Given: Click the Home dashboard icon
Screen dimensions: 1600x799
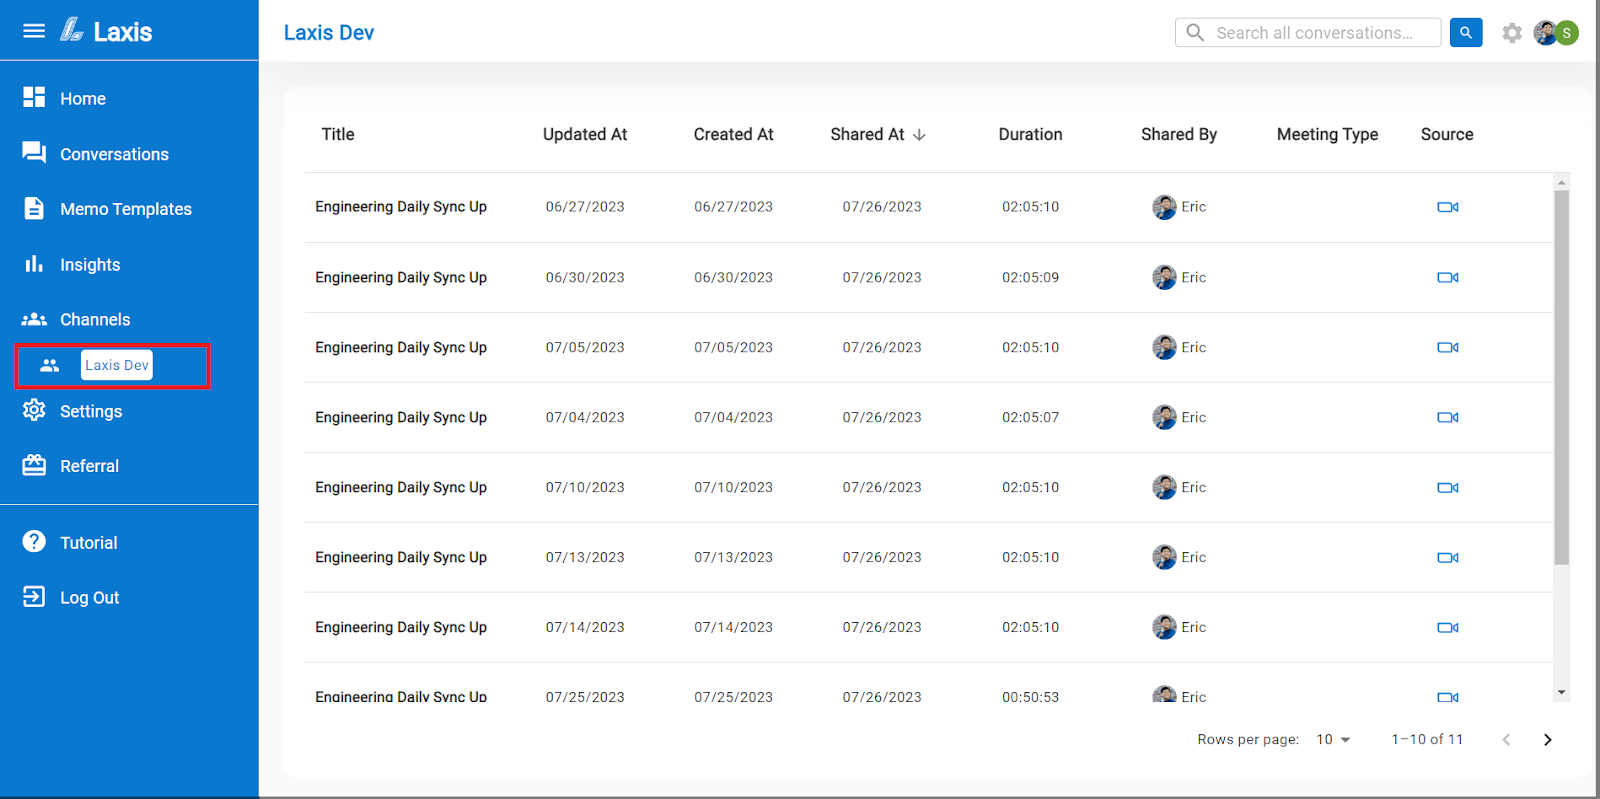Looking at the screenshot, I should tap(34, 97).
